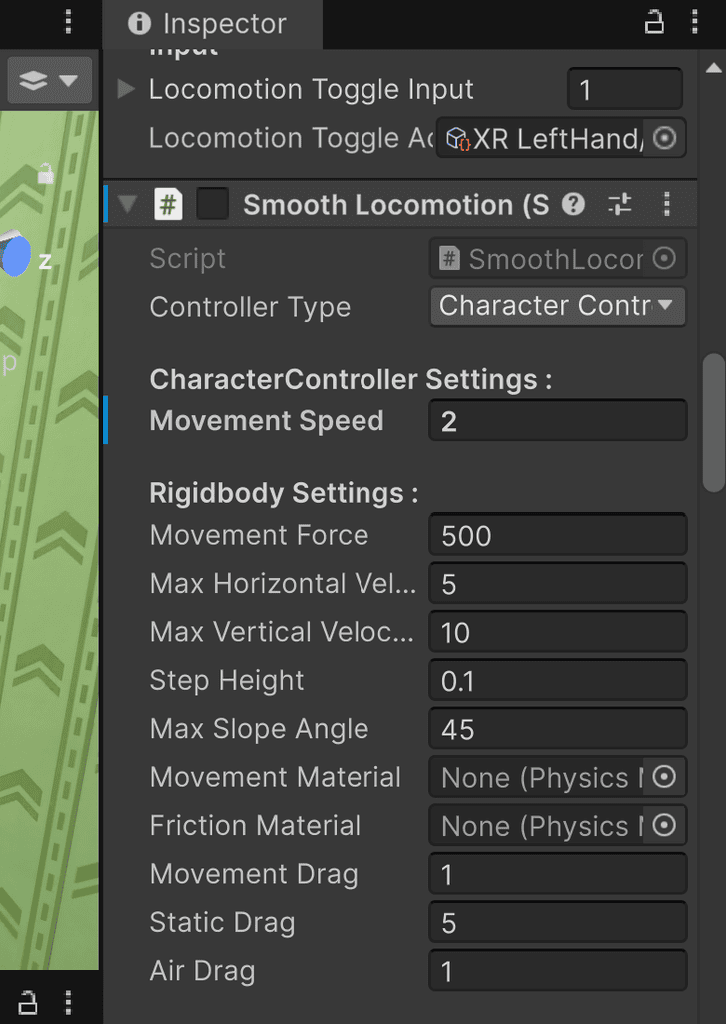726x1024 pixels.
Task: Click the Smooth Locomotion script icon
Action: coord(168,205)
